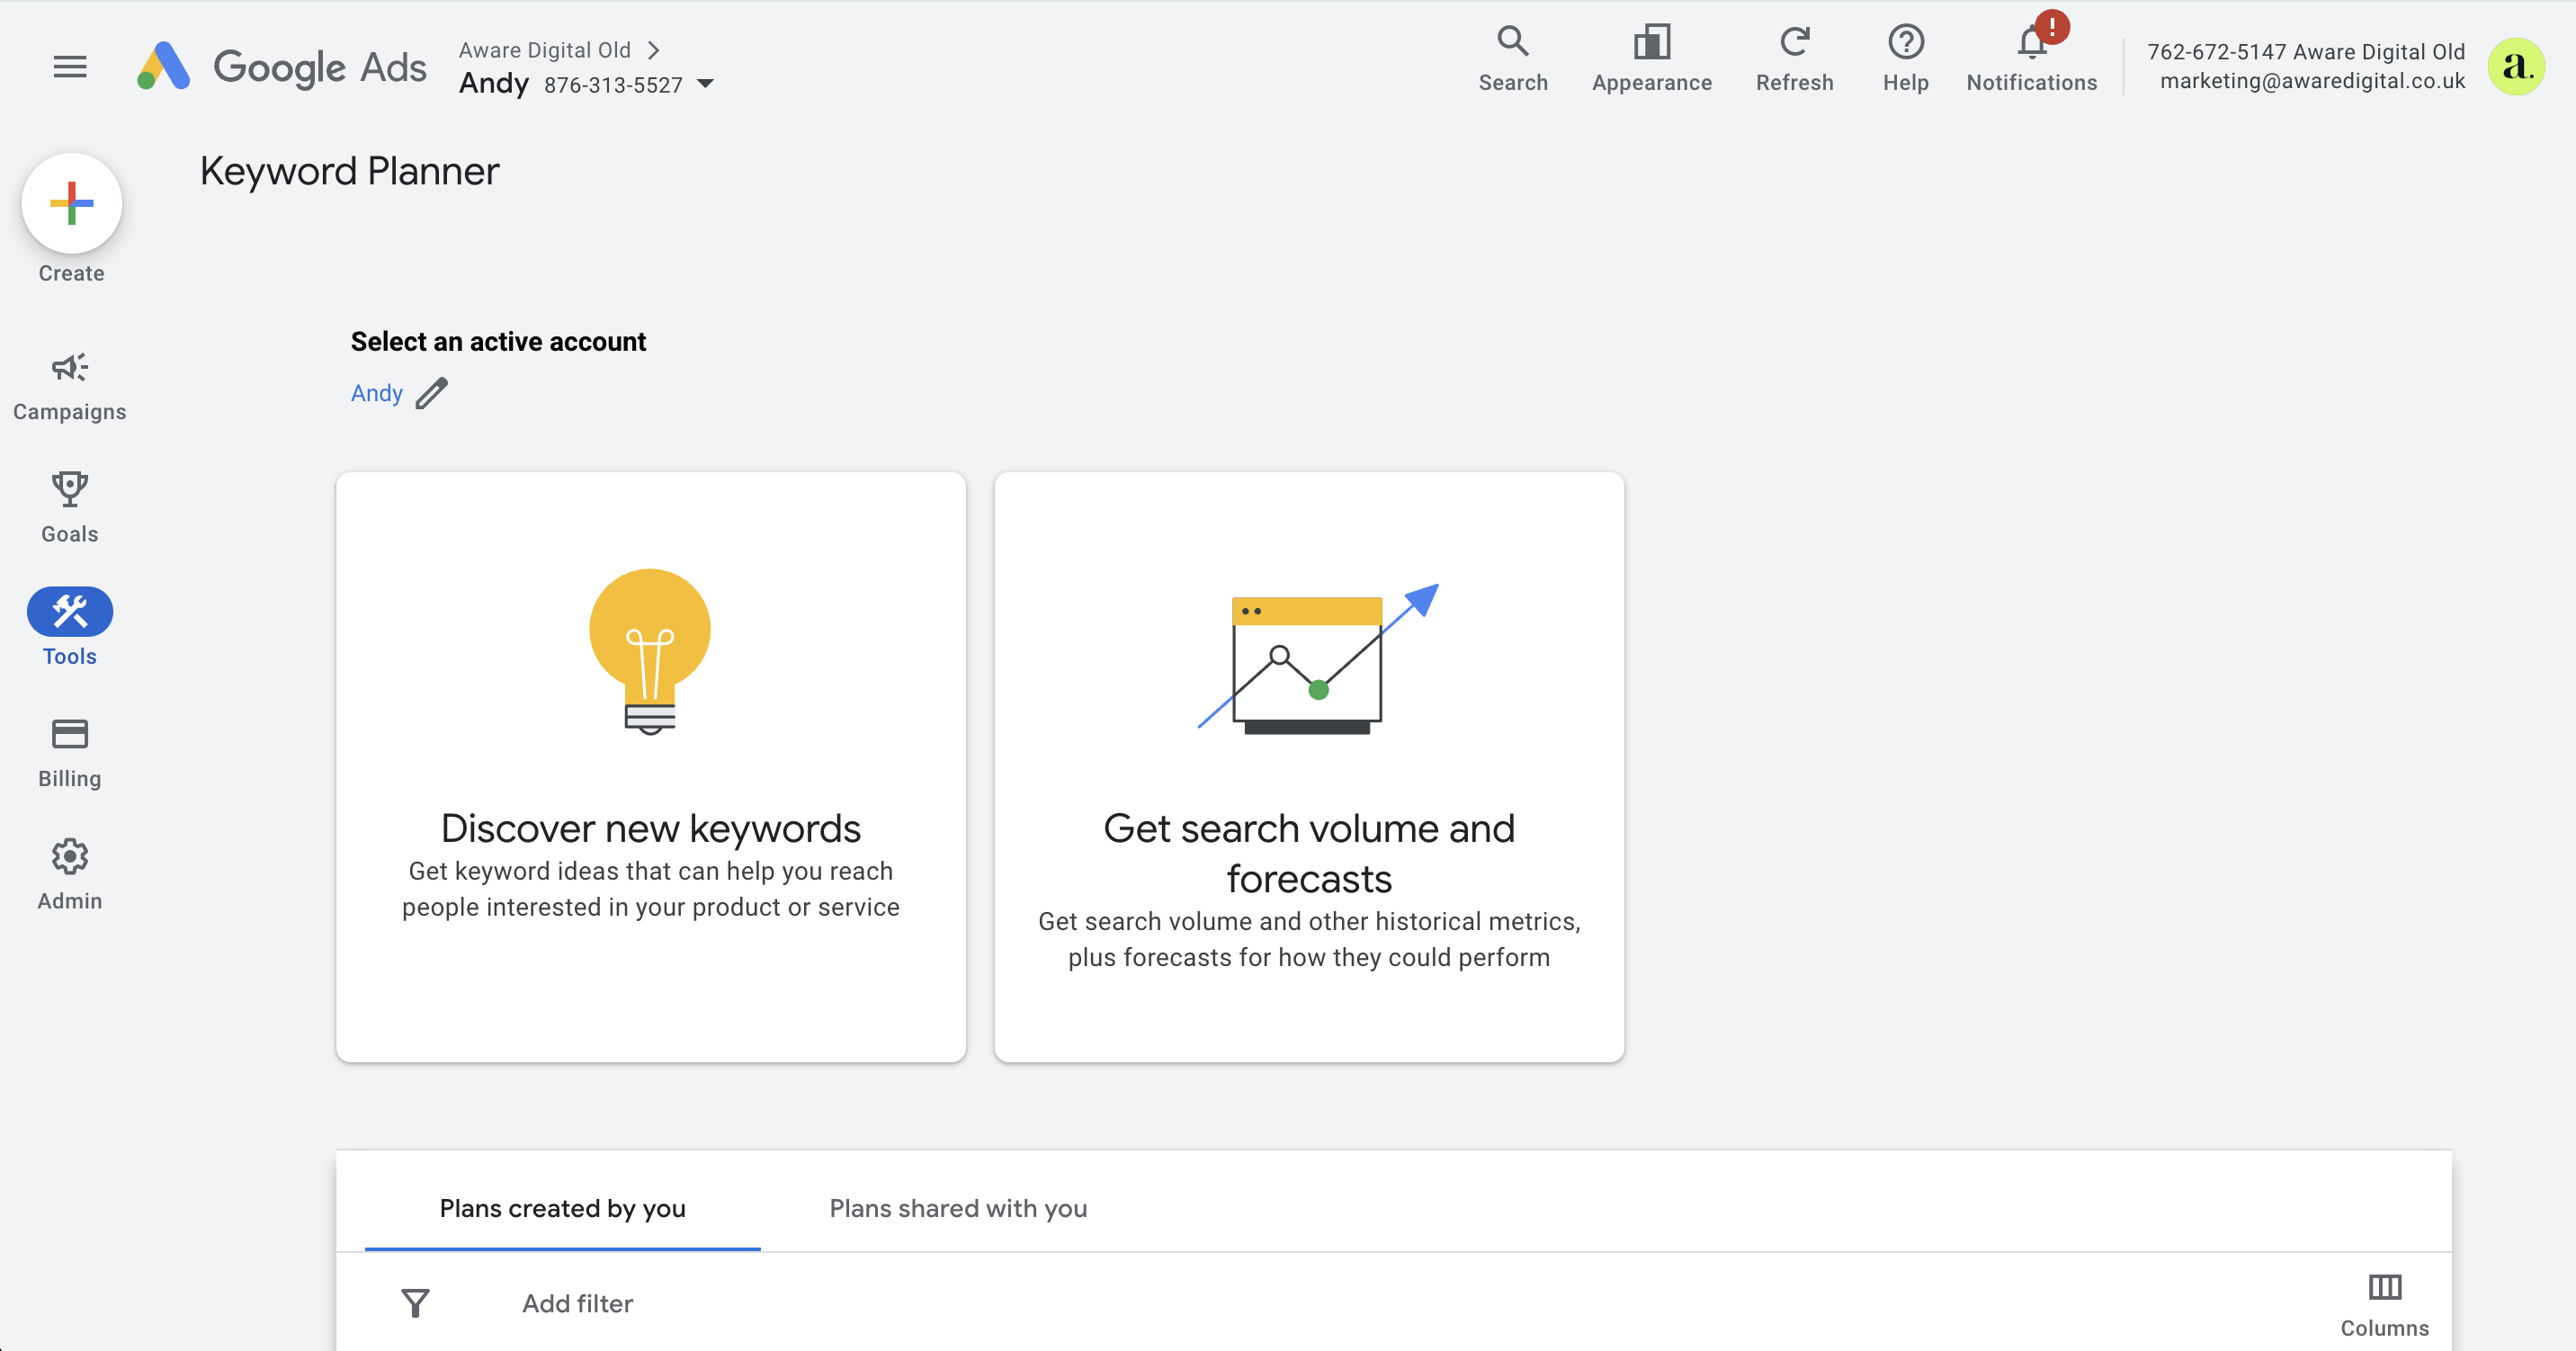Click the lightbulb illustration
2576x1351 pixels.
tap(650, 652)
